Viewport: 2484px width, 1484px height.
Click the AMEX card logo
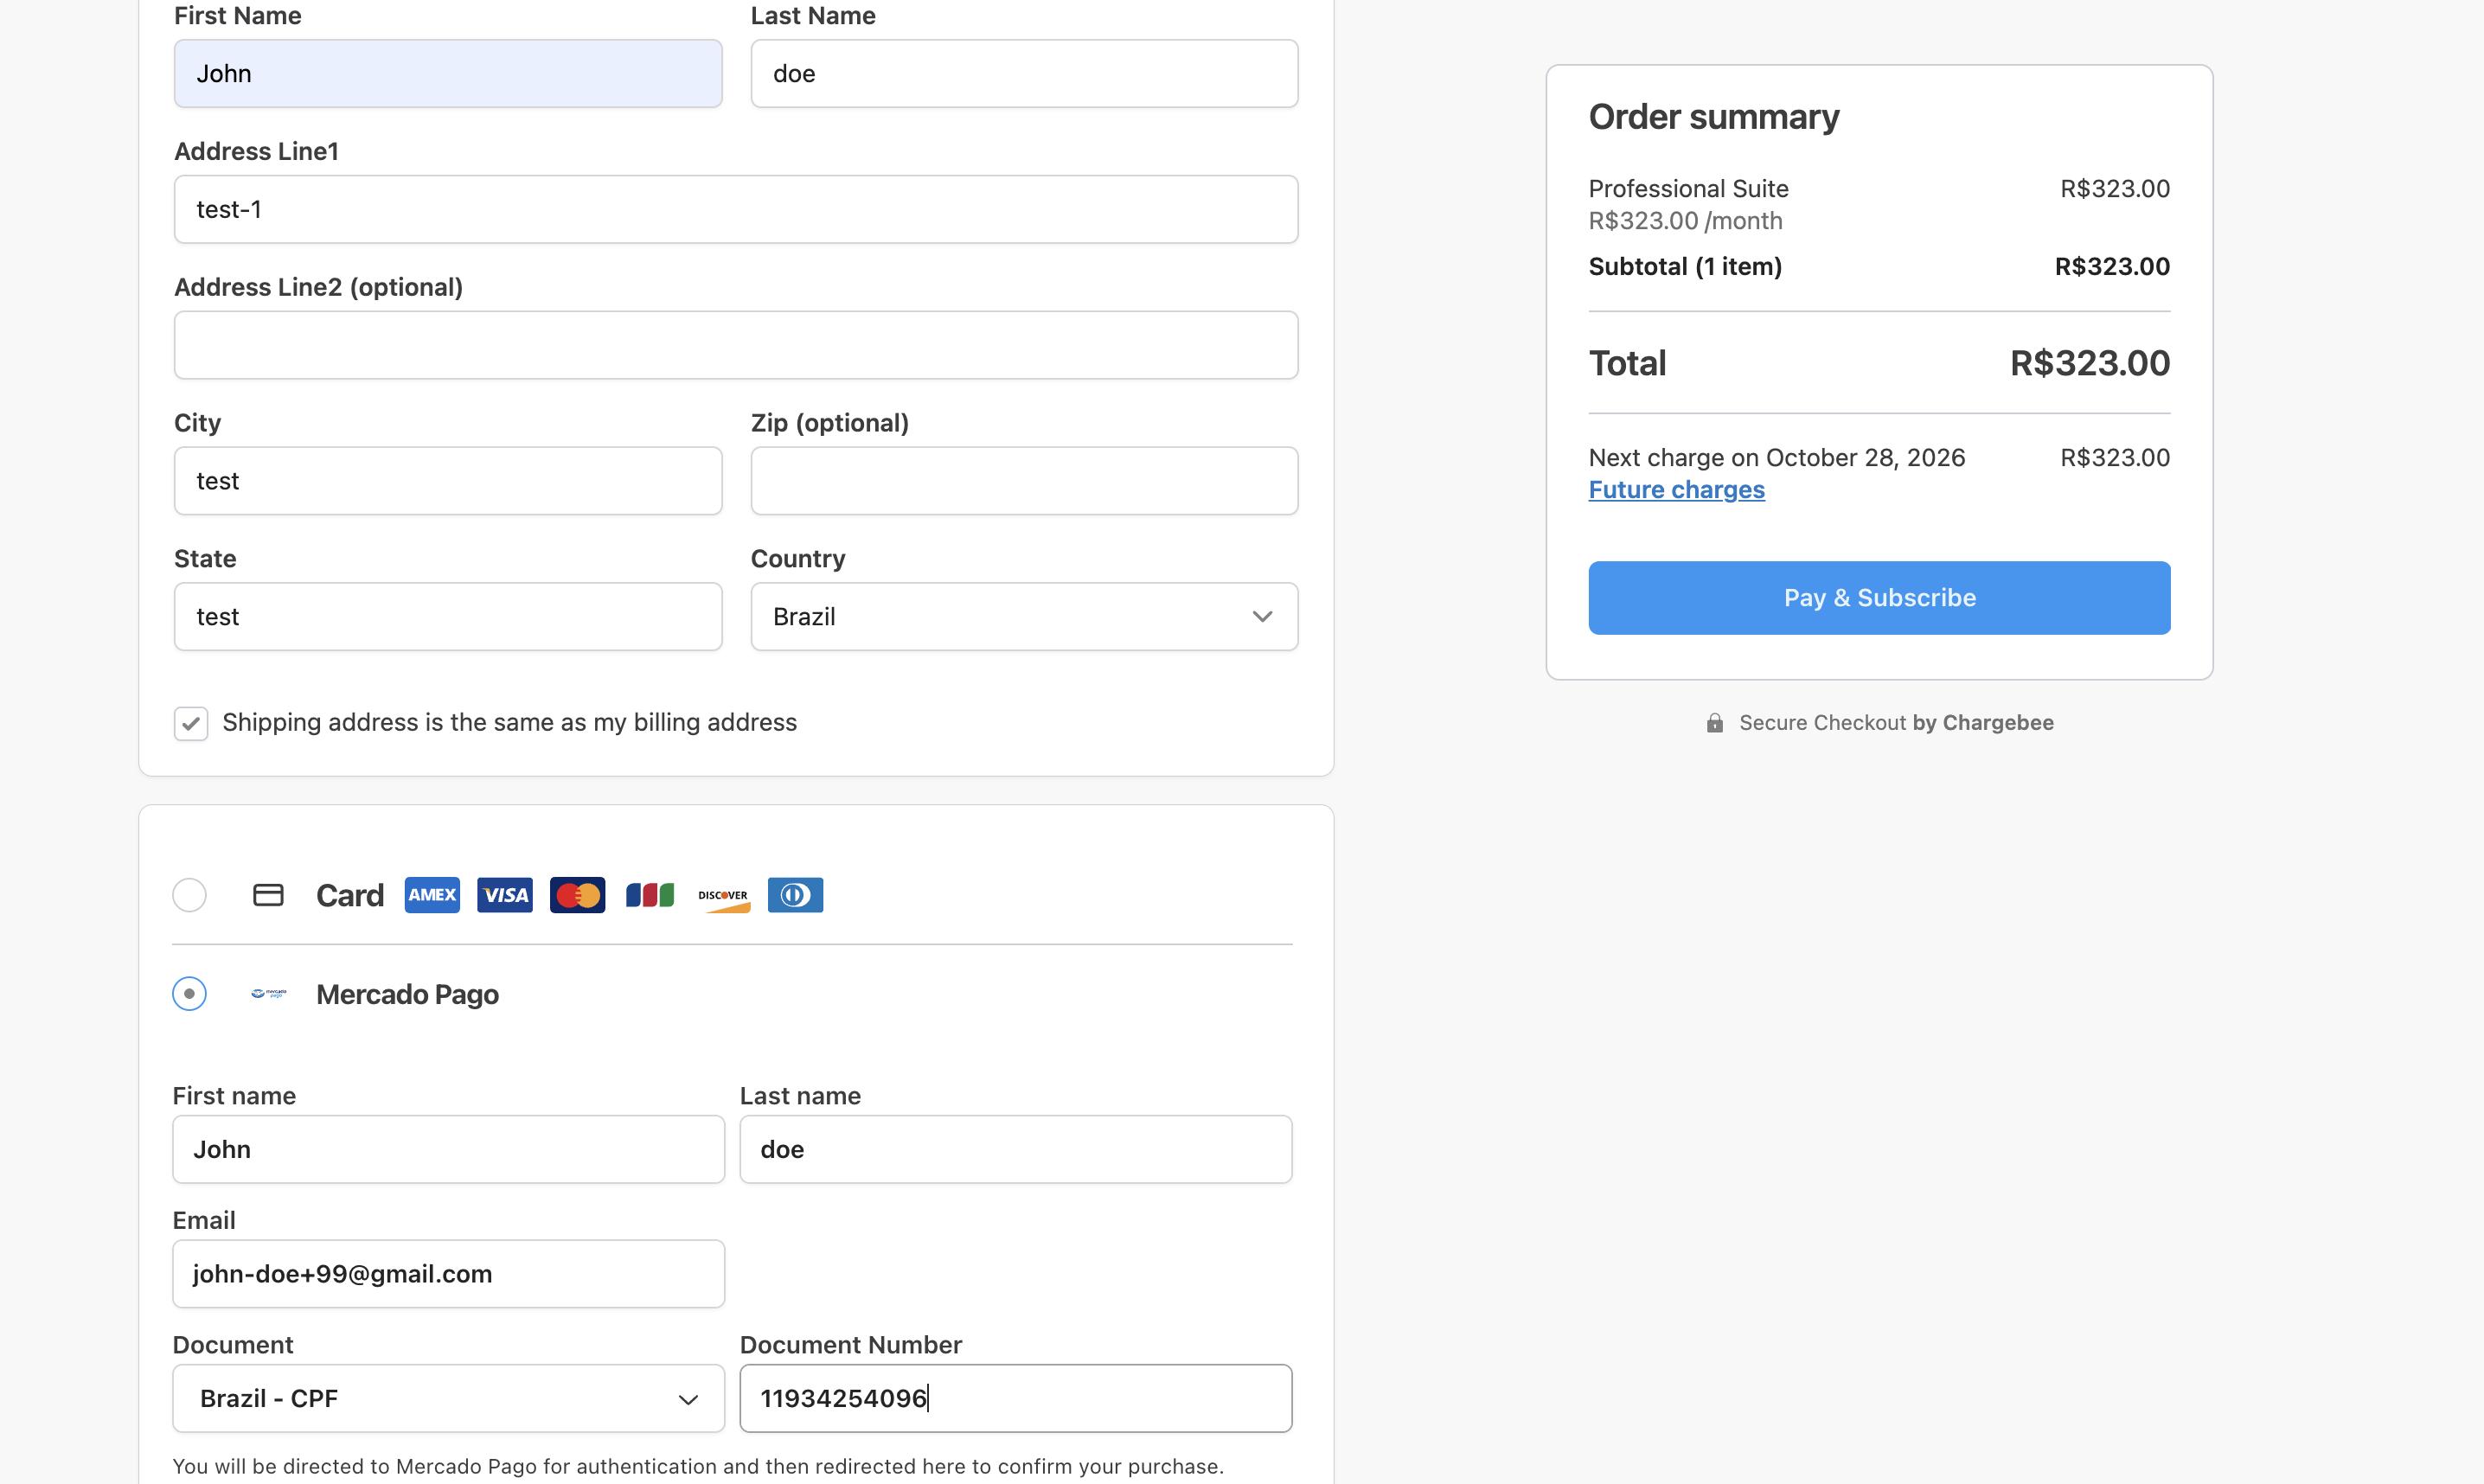(x=432, y=895)
